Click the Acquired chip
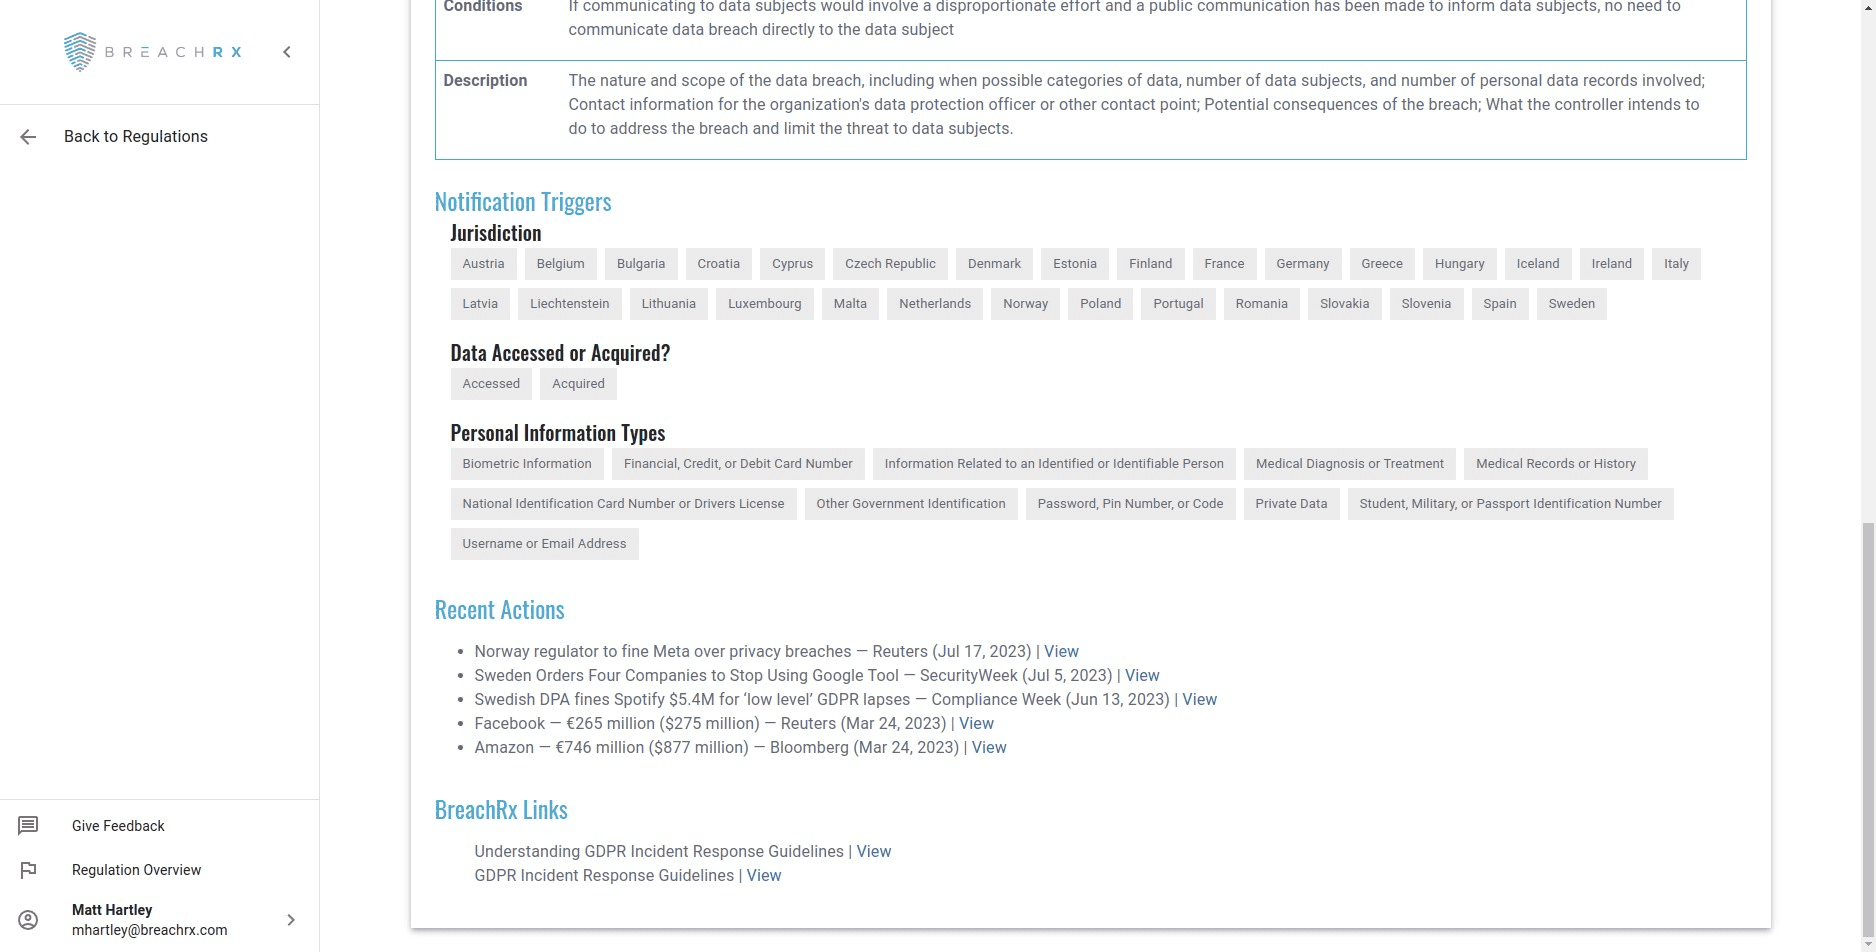 pos(578,384)
